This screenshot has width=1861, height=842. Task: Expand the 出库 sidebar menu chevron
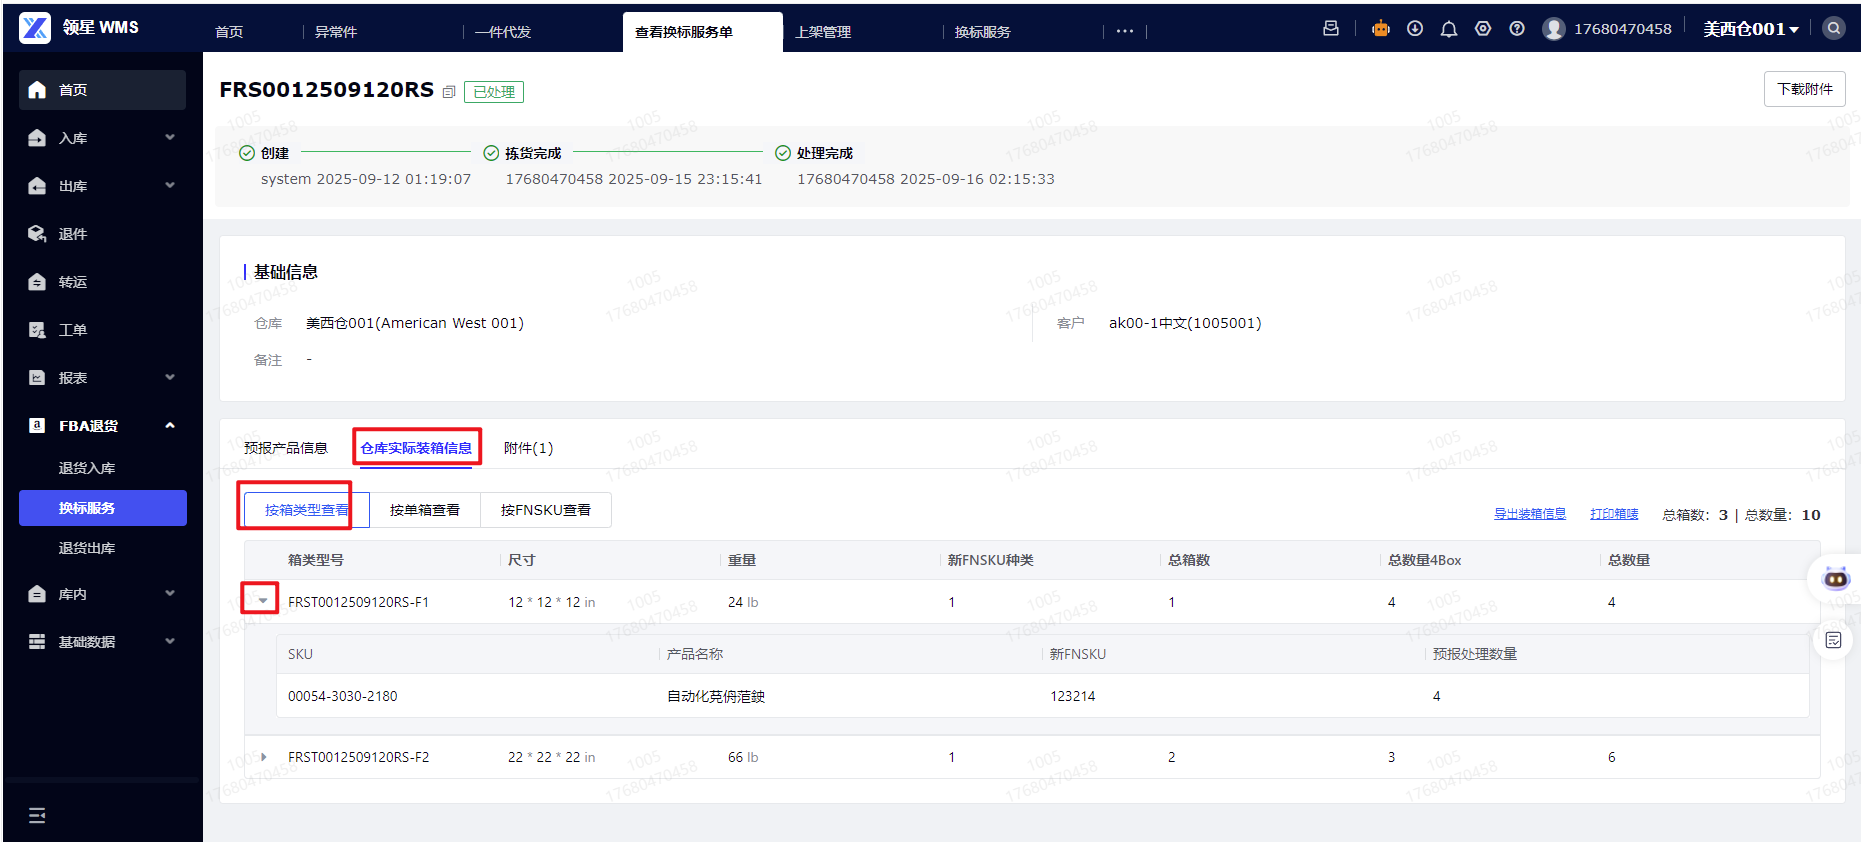[170, 185]
